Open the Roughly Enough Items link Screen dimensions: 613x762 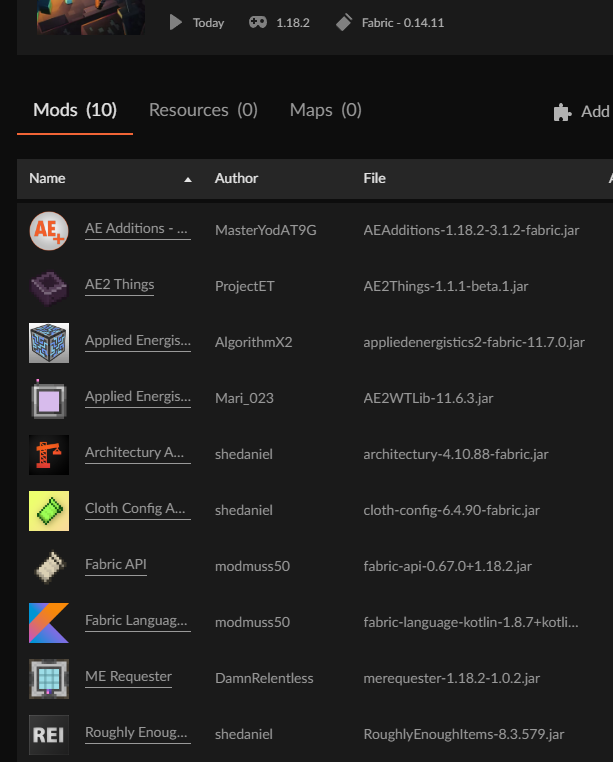(x=138, y=732)
